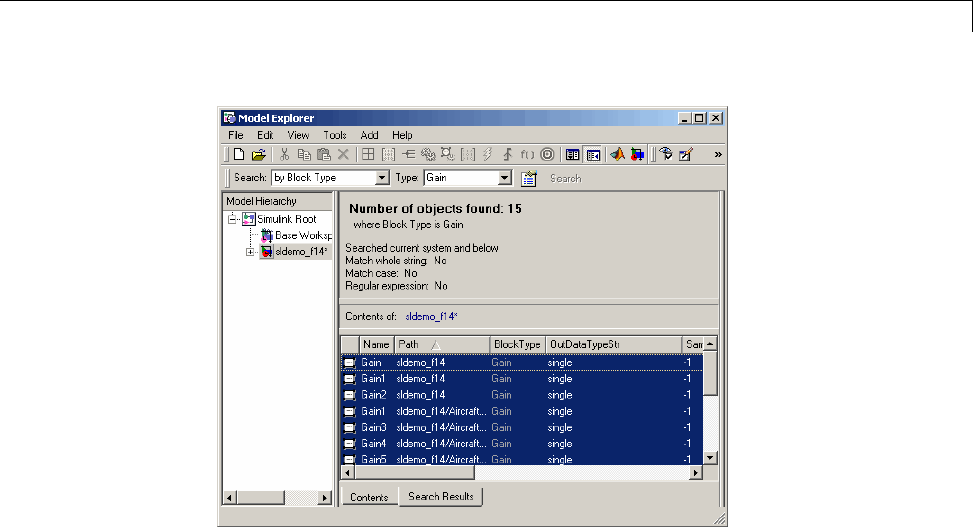Click the gears configuration set icon

(428, 155)
